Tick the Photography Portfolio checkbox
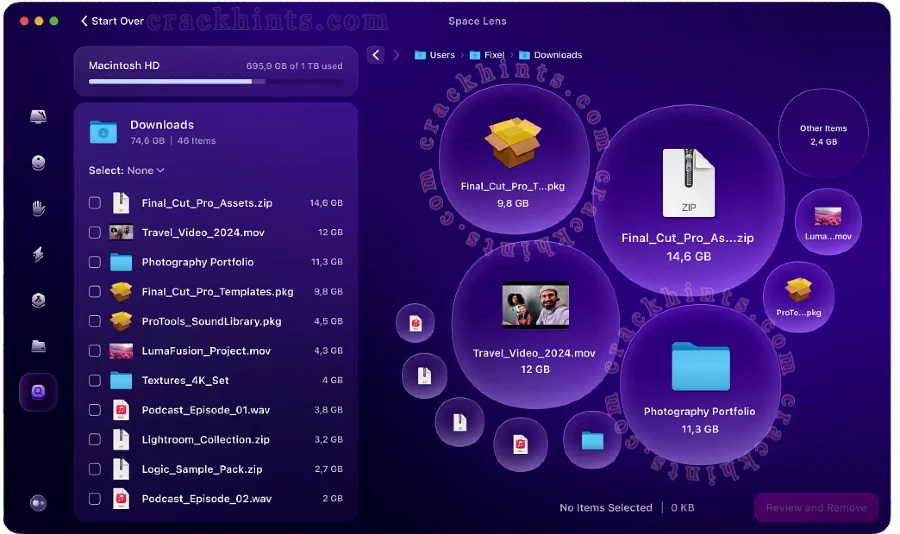Image resolution: width=900 pixels, height=534 pixels. click(x=95, y=262)
